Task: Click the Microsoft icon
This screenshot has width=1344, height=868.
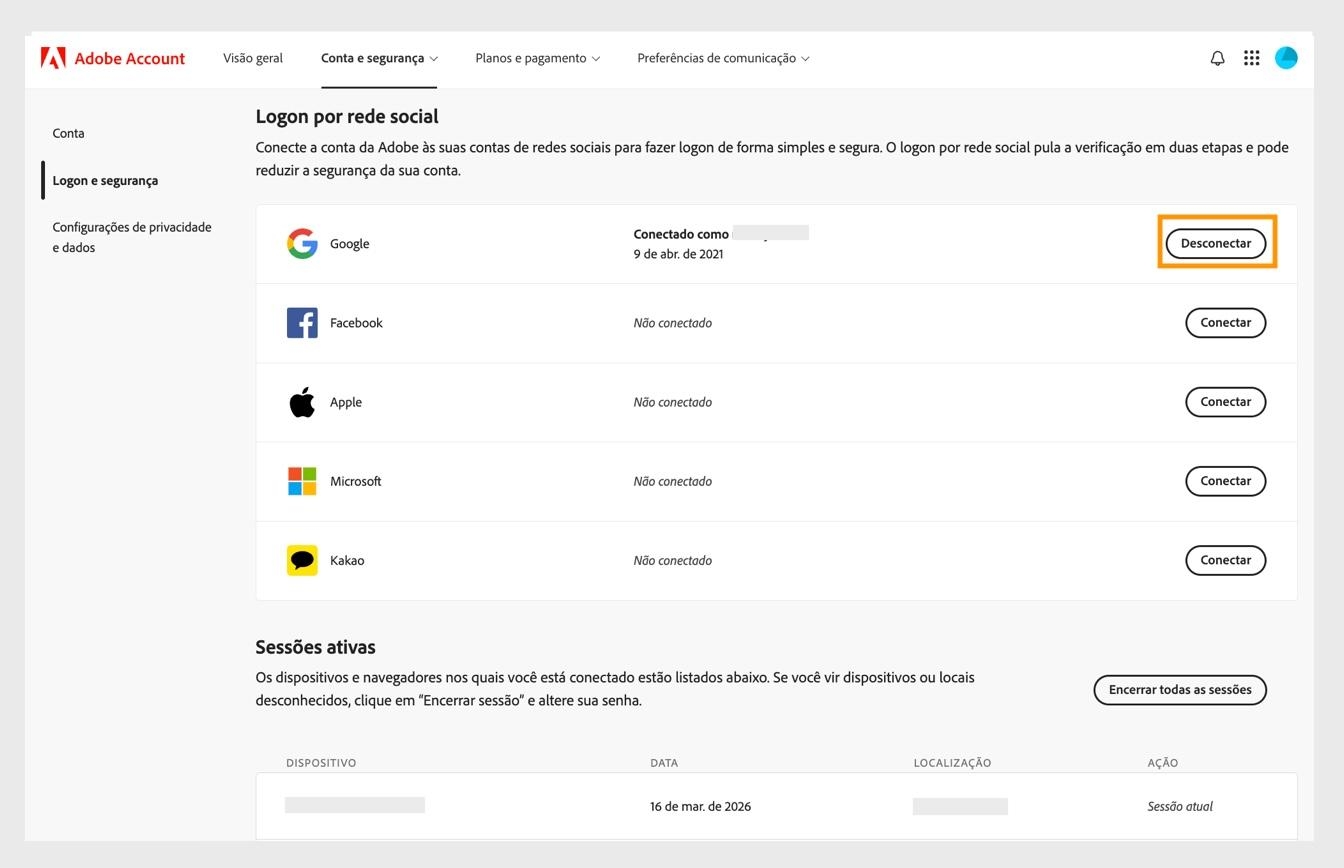Action: click(x=301, y=480)
